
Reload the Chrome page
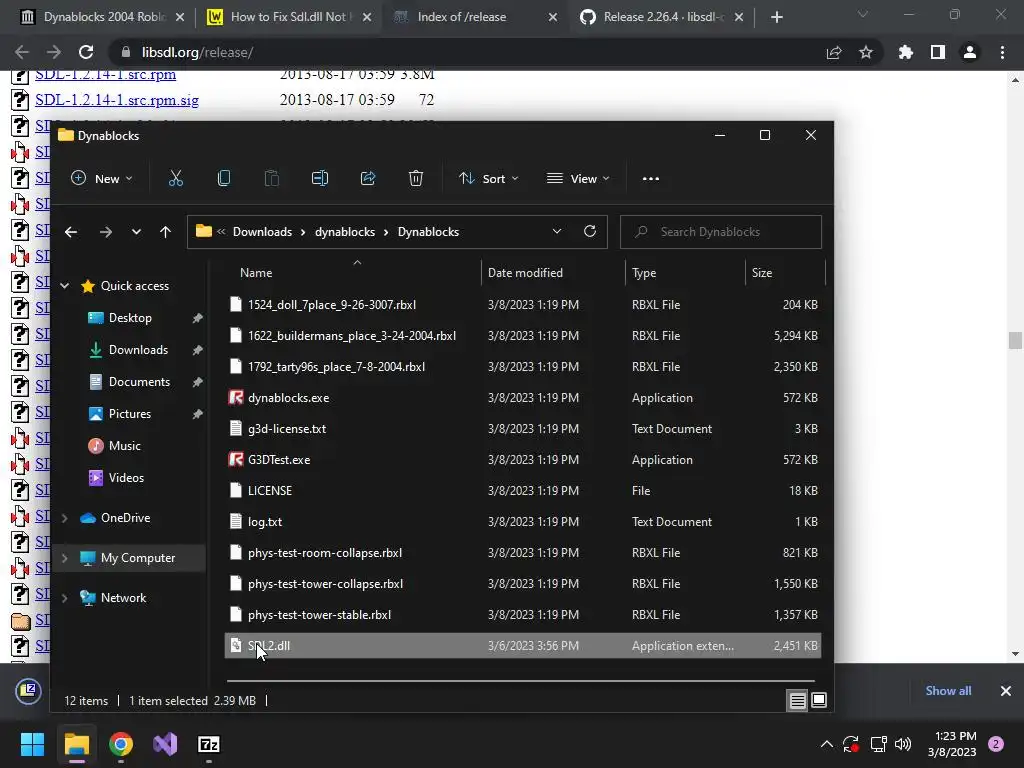(x=86, y=52)
